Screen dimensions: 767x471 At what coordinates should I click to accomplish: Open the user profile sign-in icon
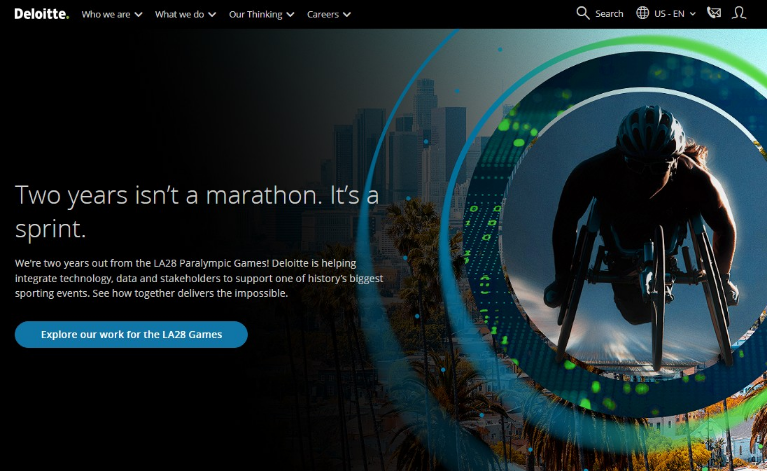(739, 13)
